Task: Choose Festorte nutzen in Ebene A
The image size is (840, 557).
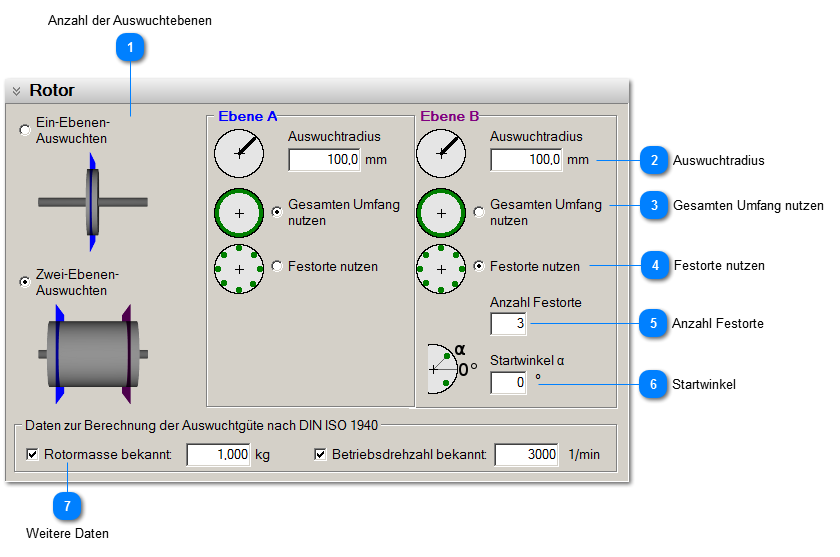Action: pyautogui.click(x=277, y=267)
